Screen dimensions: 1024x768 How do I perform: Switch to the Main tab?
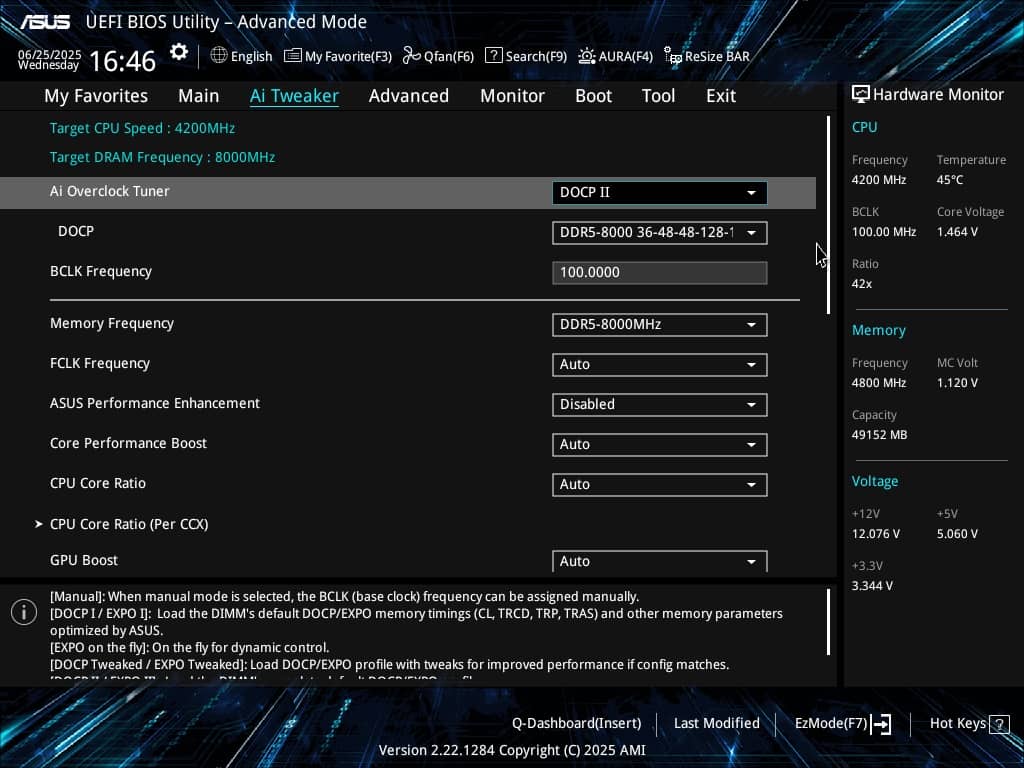199,96
